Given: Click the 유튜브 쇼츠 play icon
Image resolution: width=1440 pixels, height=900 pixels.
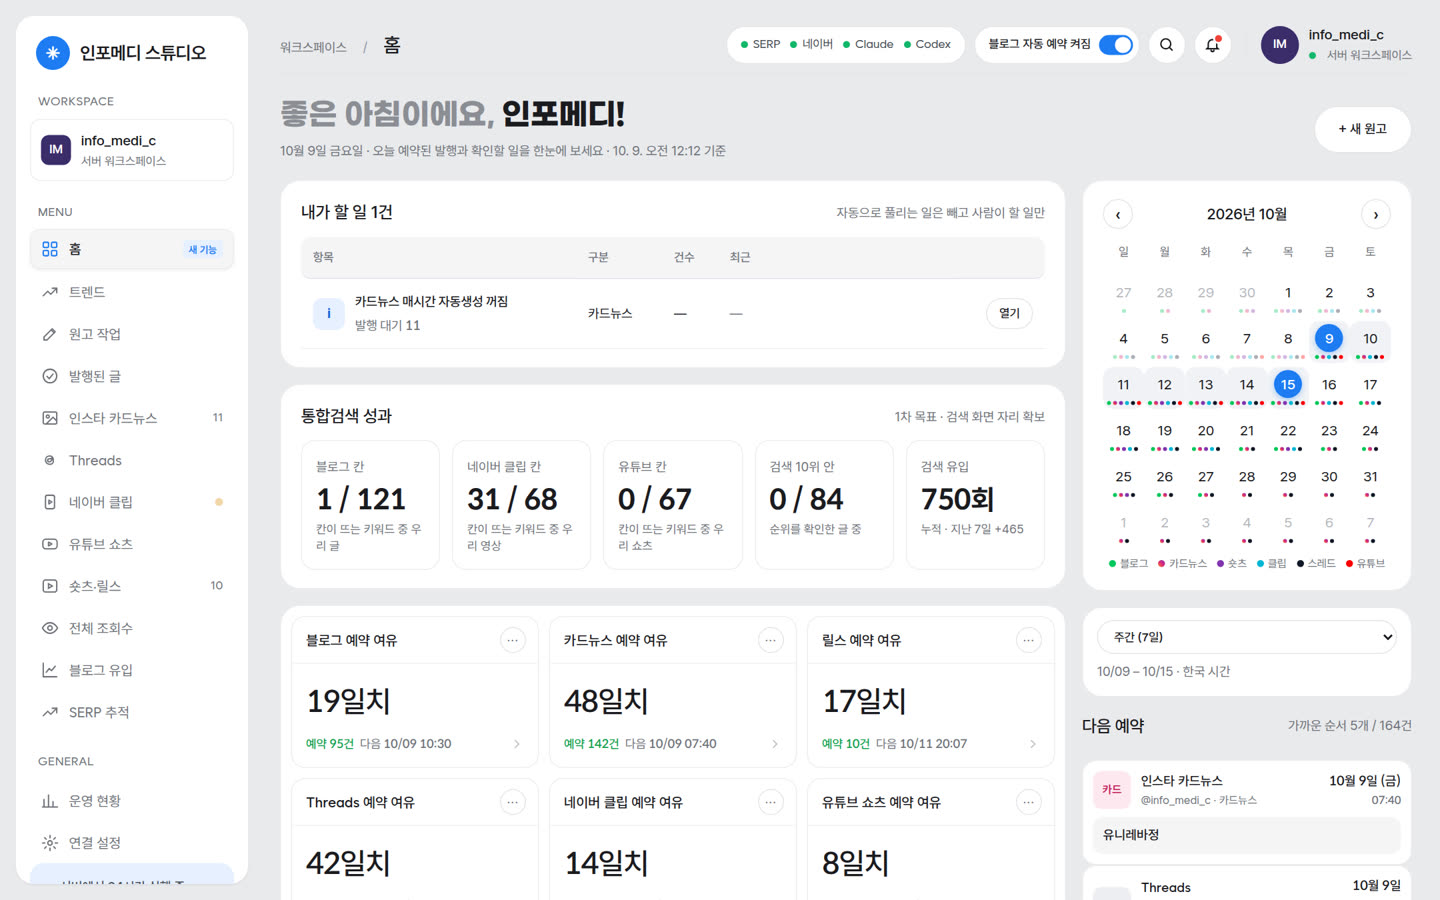Looking at the screenshot, I should click(50, 544).
